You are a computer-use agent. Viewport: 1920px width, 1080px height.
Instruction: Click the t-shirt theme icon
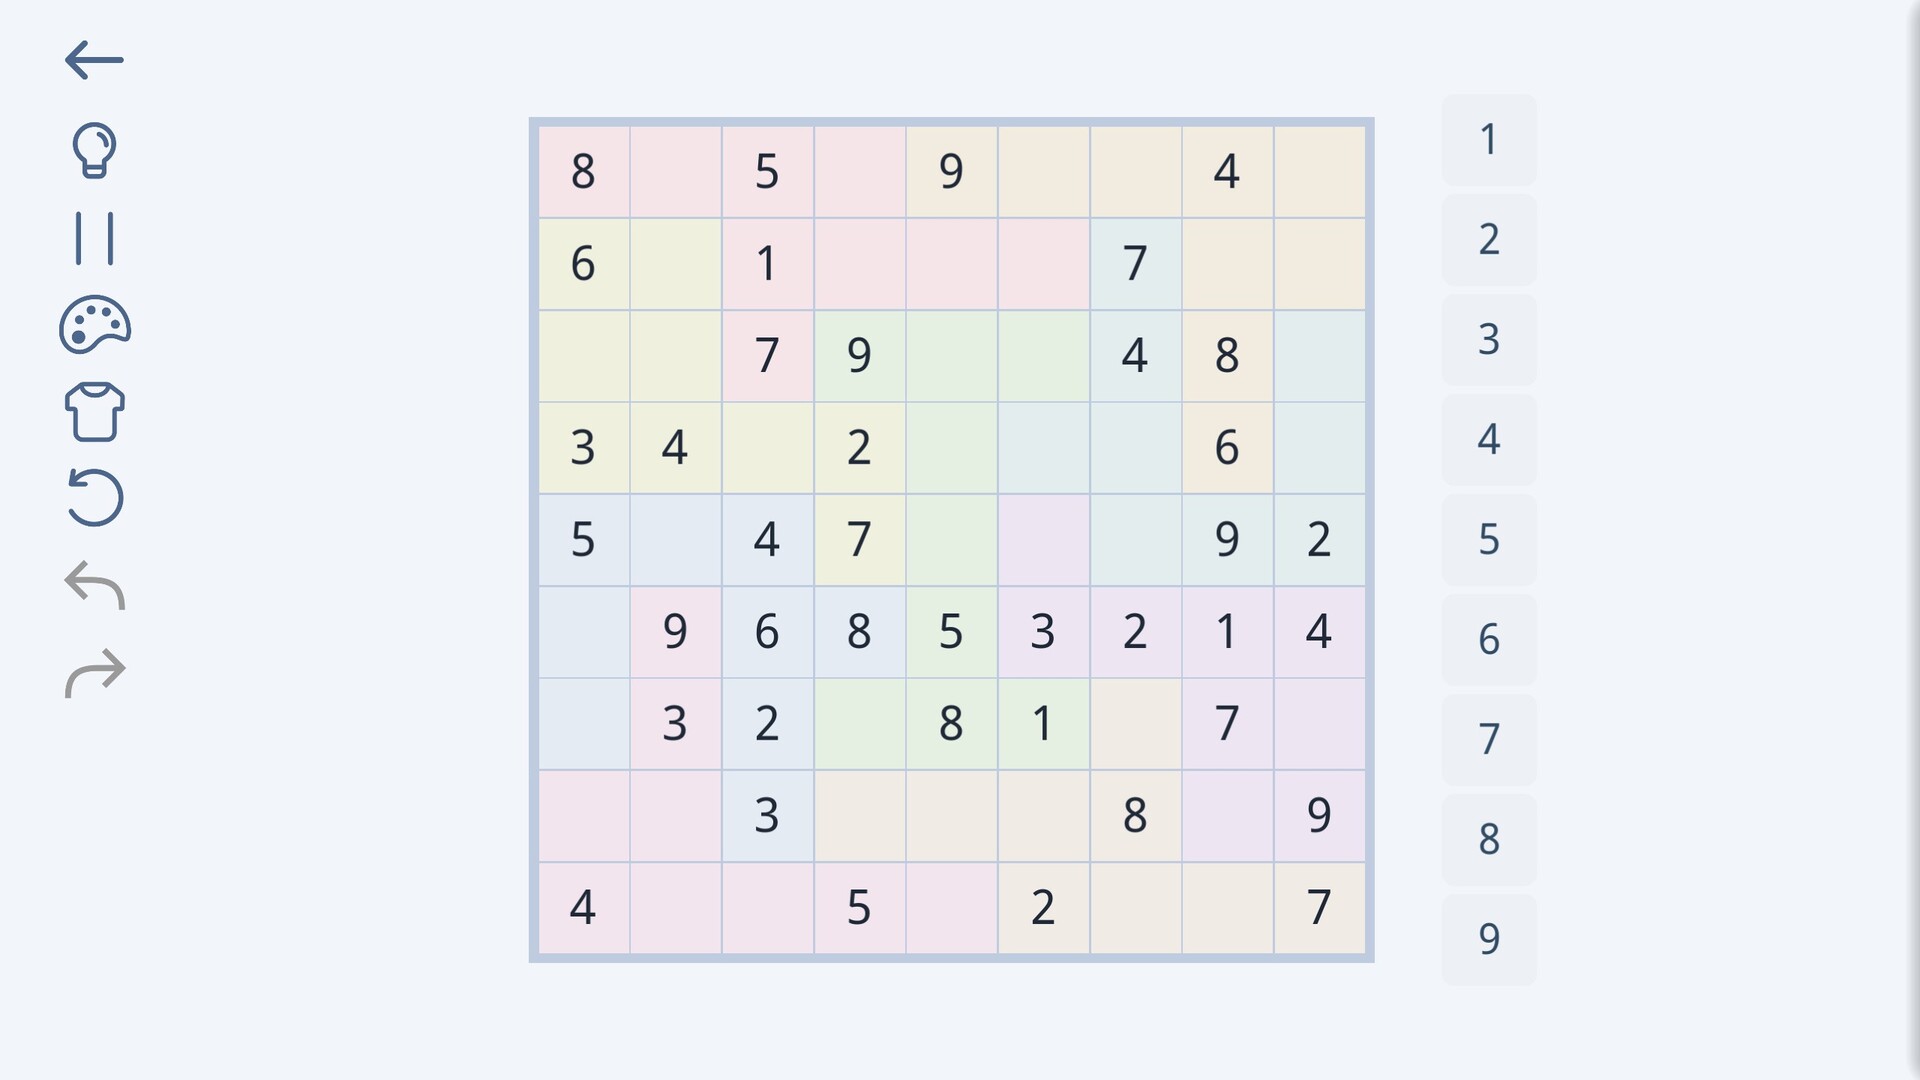coord(94,411)
